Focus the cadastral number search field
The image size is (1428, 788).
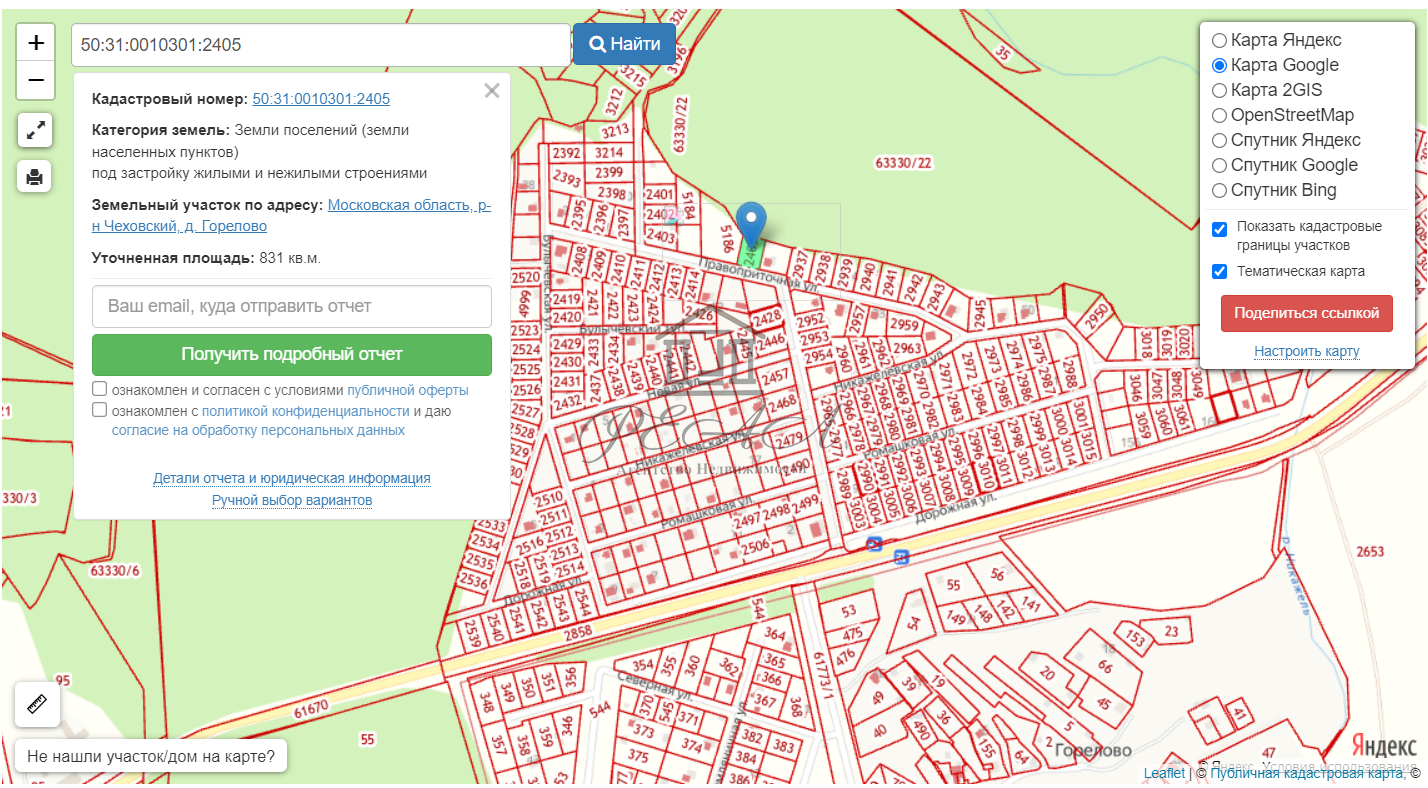click(x=321, y=45)
